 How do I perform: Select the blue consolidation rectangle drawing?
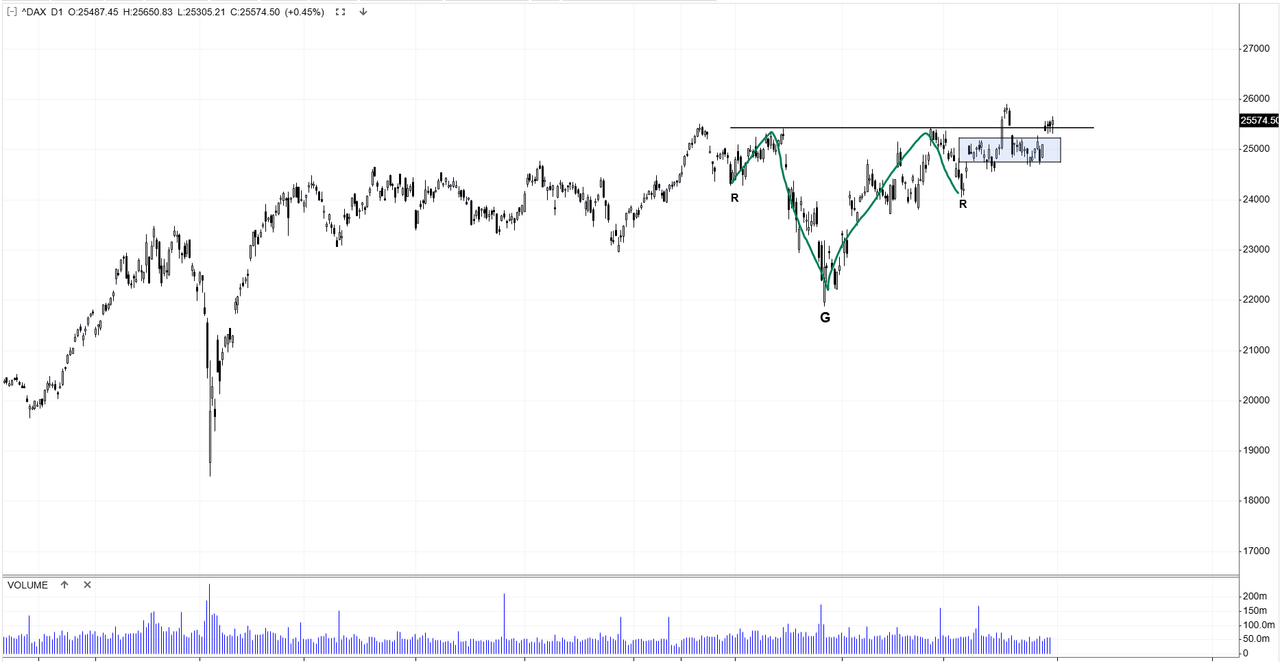(x=1009, y=150)
